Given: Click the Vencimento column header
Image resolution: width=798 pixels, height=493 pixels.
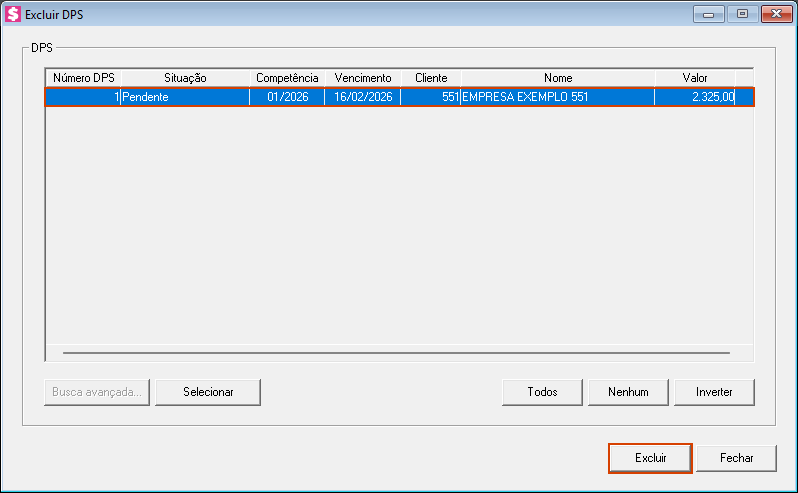Looking at the screenshot, I should (x=362, y=78).
